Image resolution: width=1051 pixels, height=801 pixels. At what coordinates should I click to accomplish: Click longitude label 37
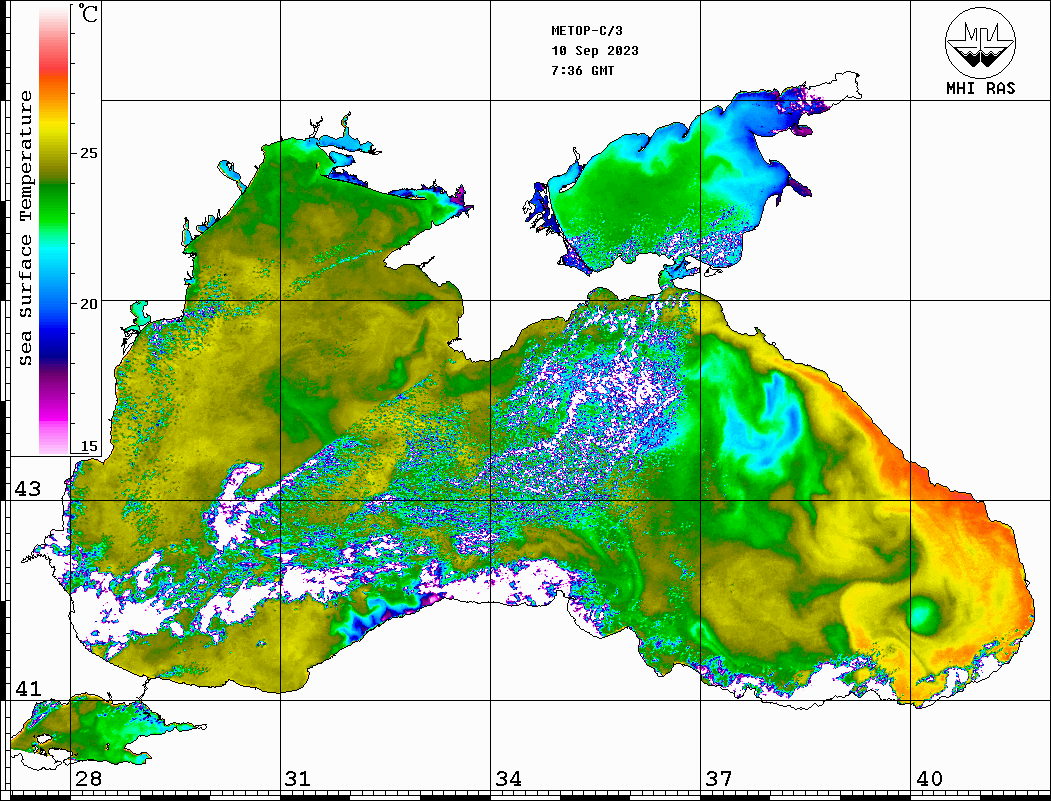[x=719, y=778]
